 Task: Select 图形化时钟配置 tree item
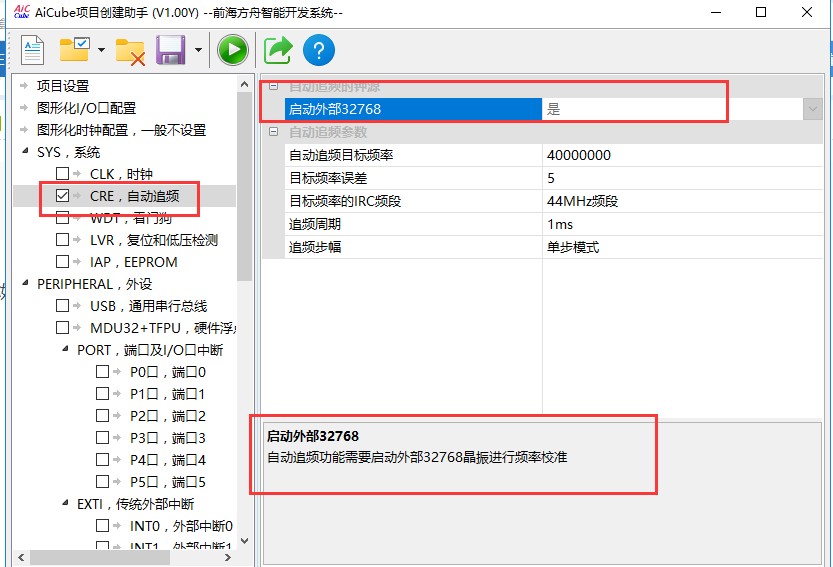pyautogui.click(x=121, y=130)
